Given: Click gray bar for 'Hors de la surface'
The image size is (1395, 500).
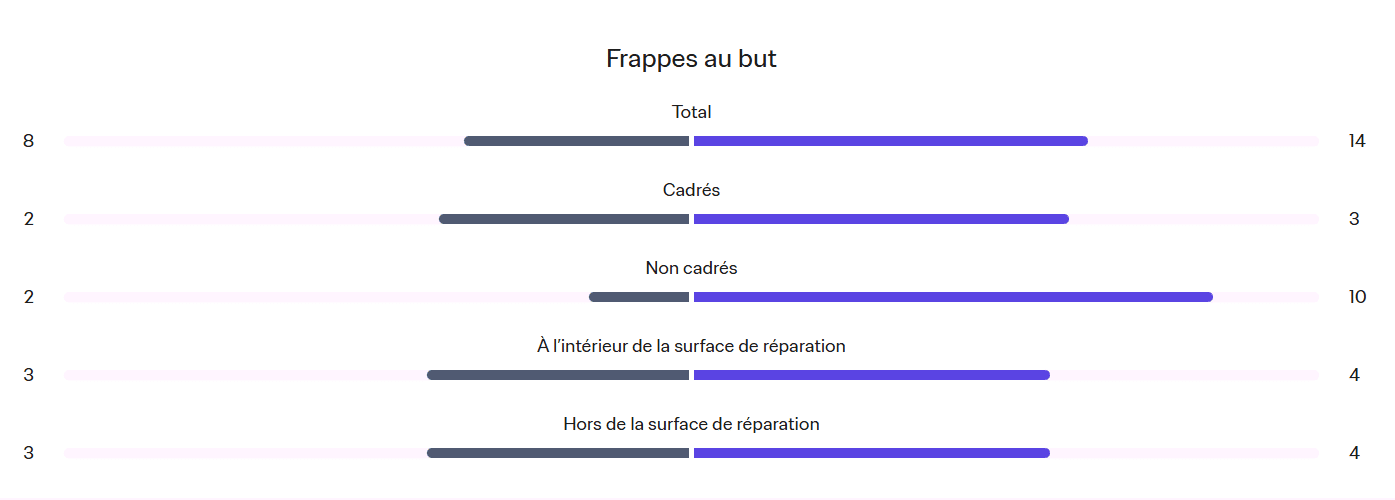Looking at the screenshot, I should [558, 453].
